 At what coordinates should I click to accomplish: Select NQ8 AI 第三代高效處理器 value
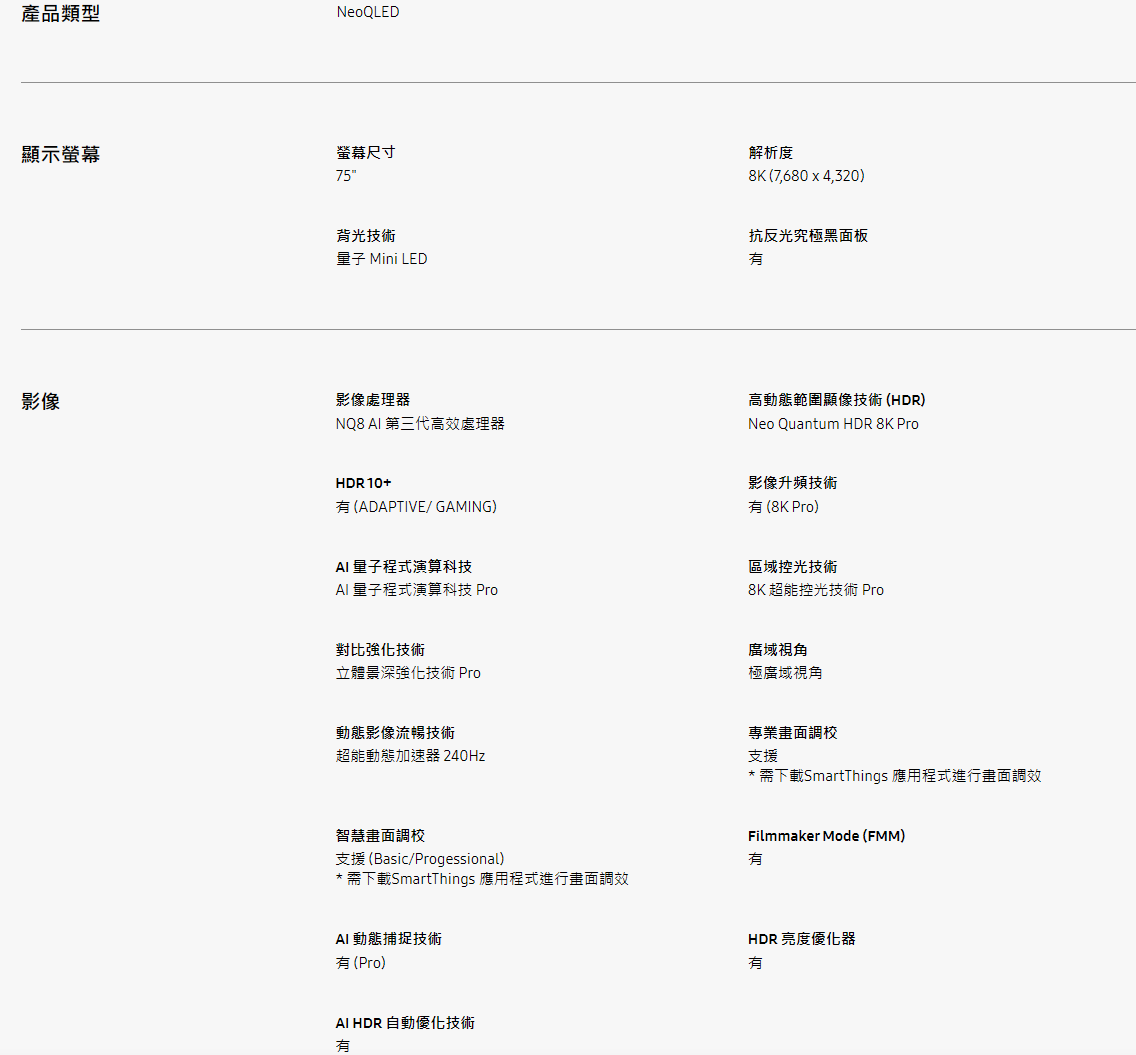point(419,423)
